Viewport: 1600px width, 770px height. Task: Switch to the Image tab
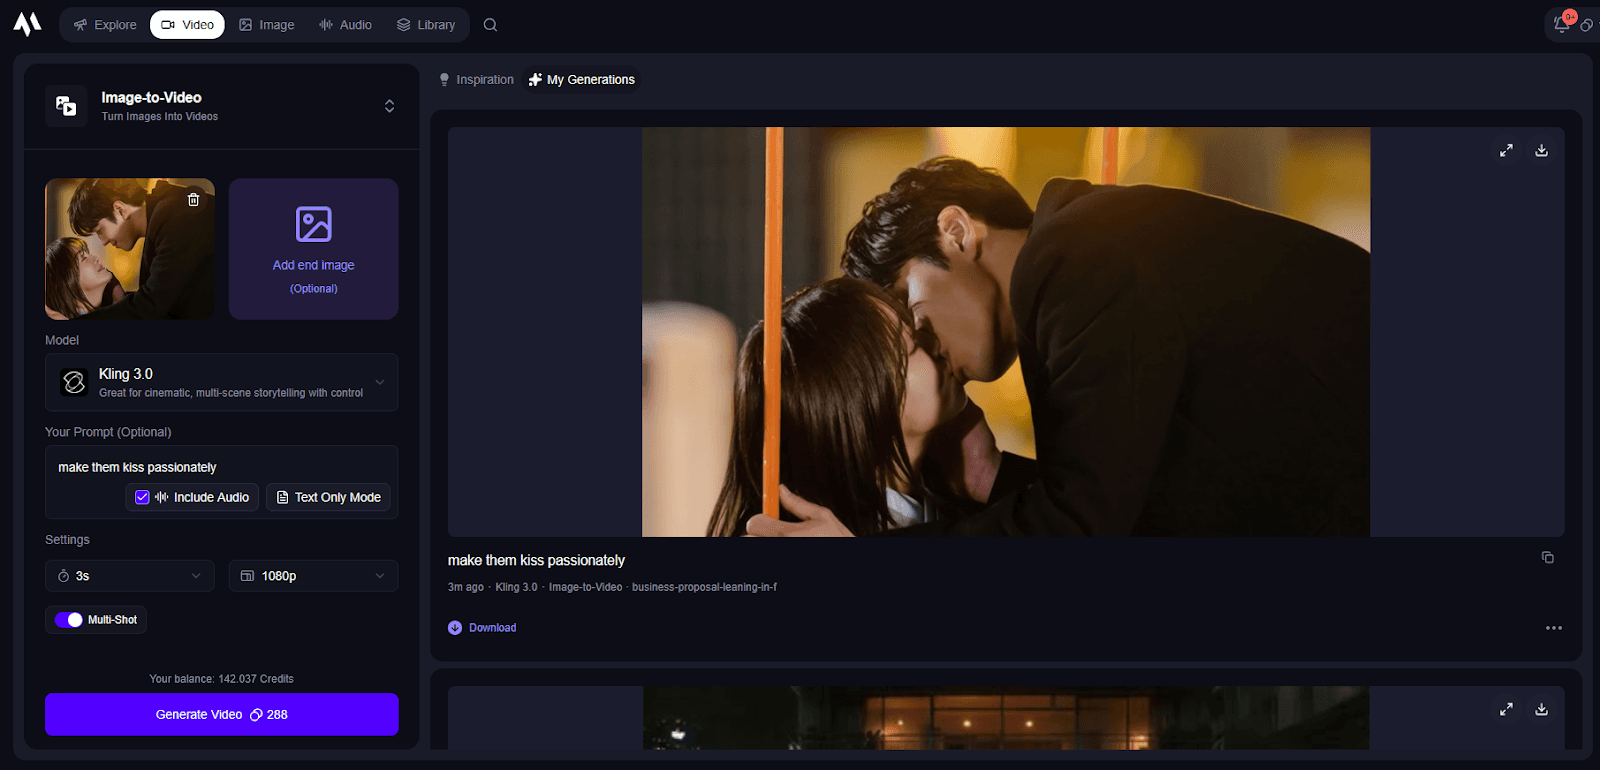tap(267, 25)
